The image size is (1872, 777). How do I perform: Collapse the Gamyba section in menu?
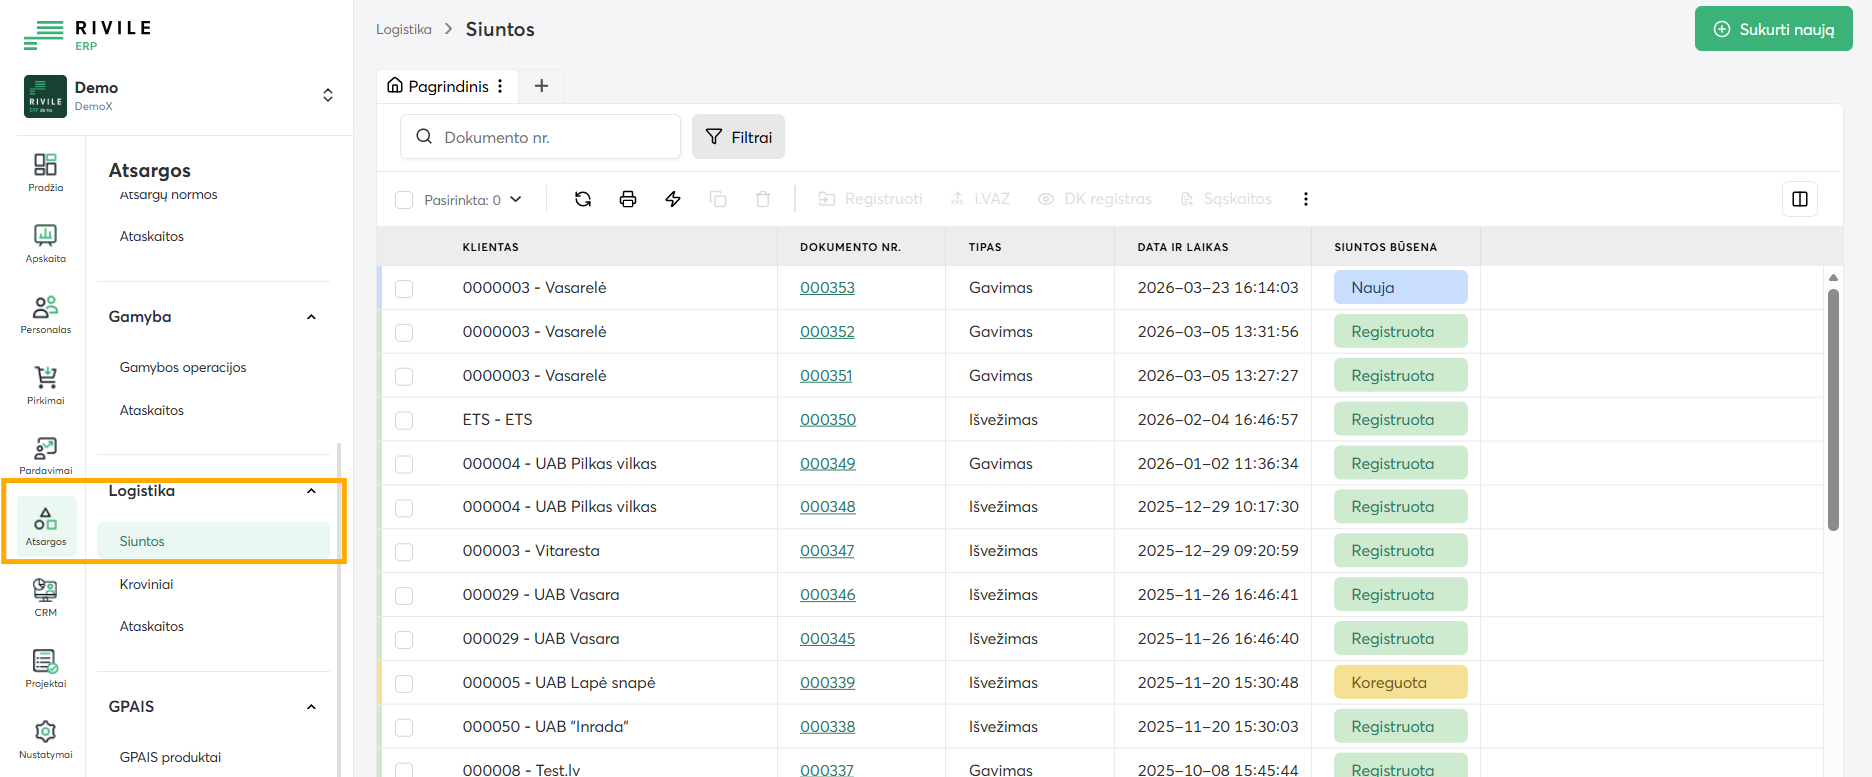click(x=311, y=317)
